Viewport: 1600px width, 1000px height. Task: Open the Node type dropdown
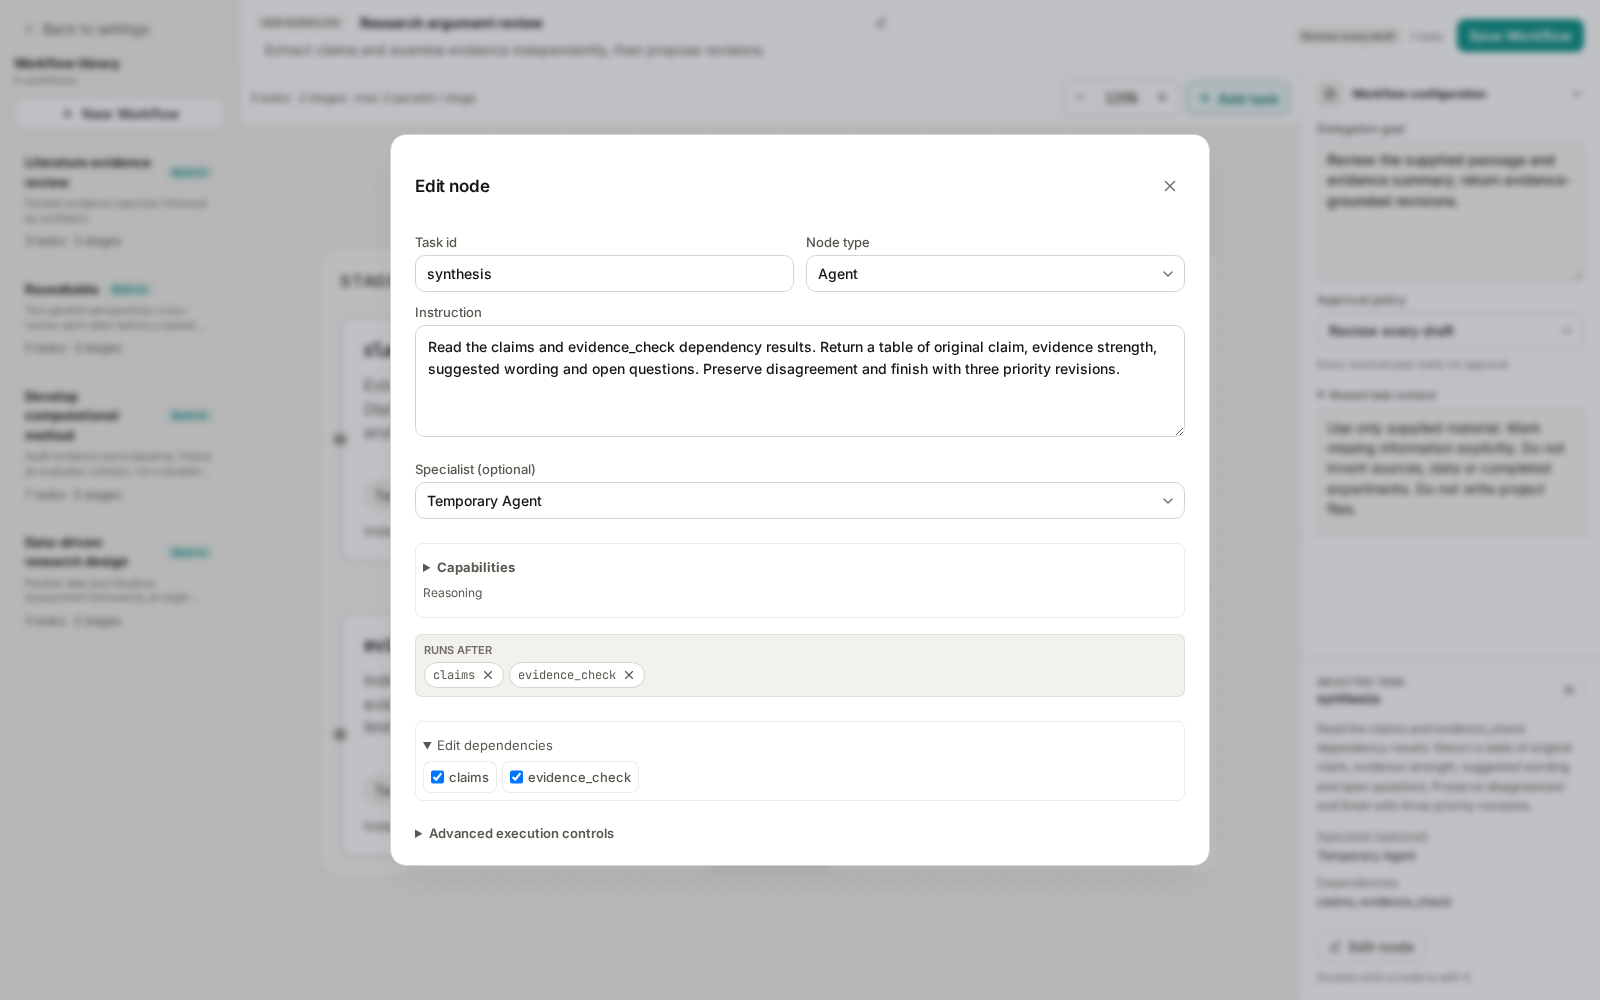tap(995, 274)
